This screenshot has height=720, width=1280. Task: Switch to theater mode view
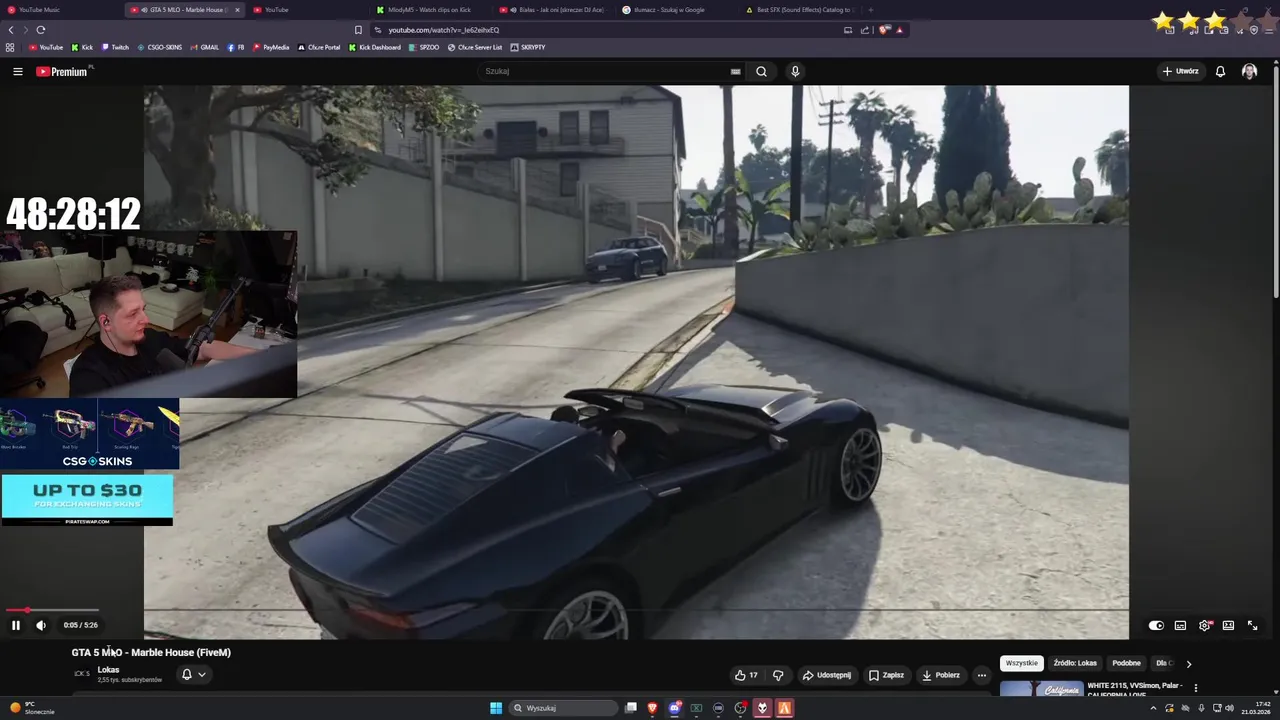1228,625
